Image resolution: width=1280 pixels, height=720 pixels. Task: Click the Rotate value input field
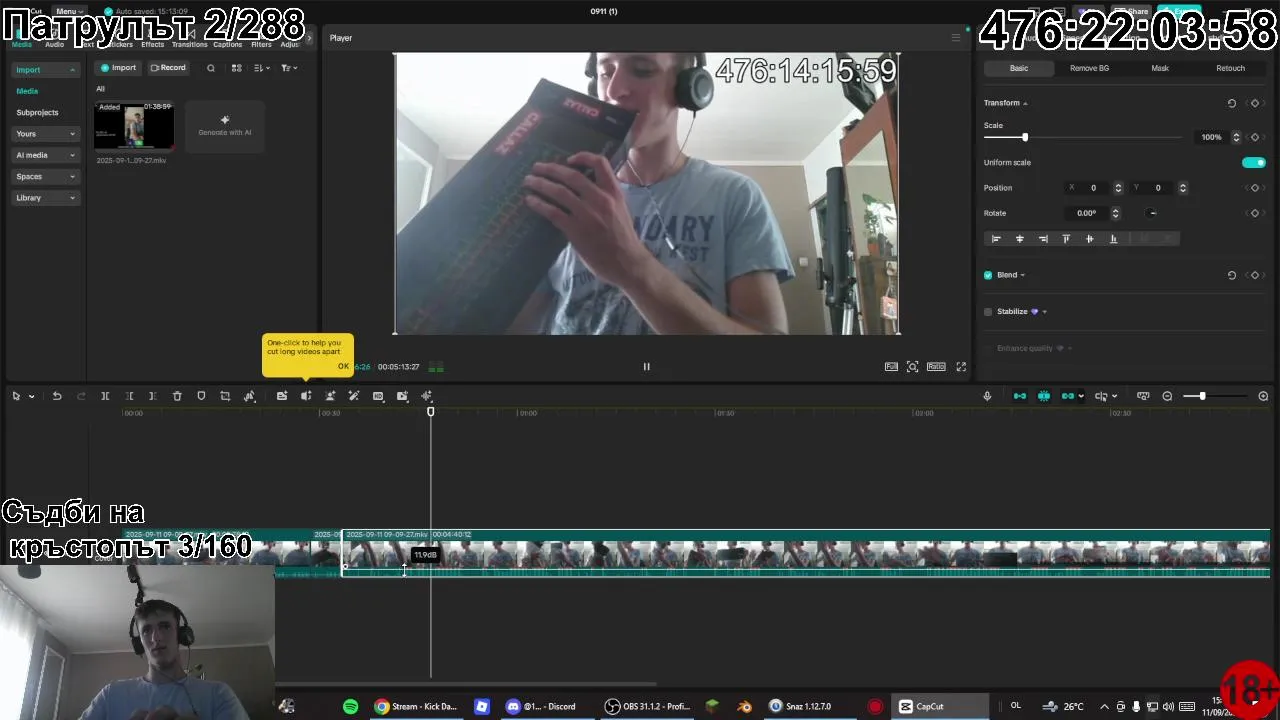(x=1087, y=213)
